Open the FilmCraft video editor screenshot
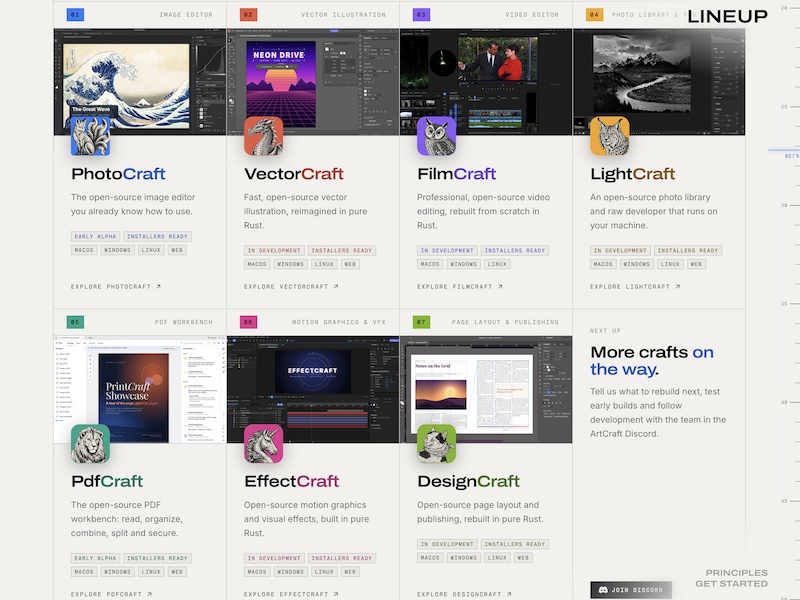 pos(486,82)
